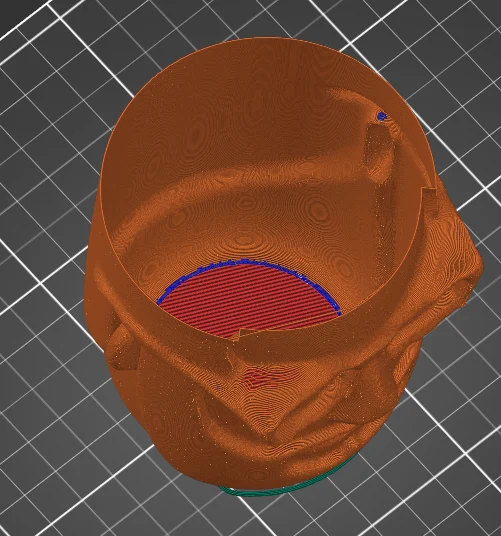Click the small red infill patch on the front outer wall
This screenshot has width=501, height=536.
pos(259,378)
